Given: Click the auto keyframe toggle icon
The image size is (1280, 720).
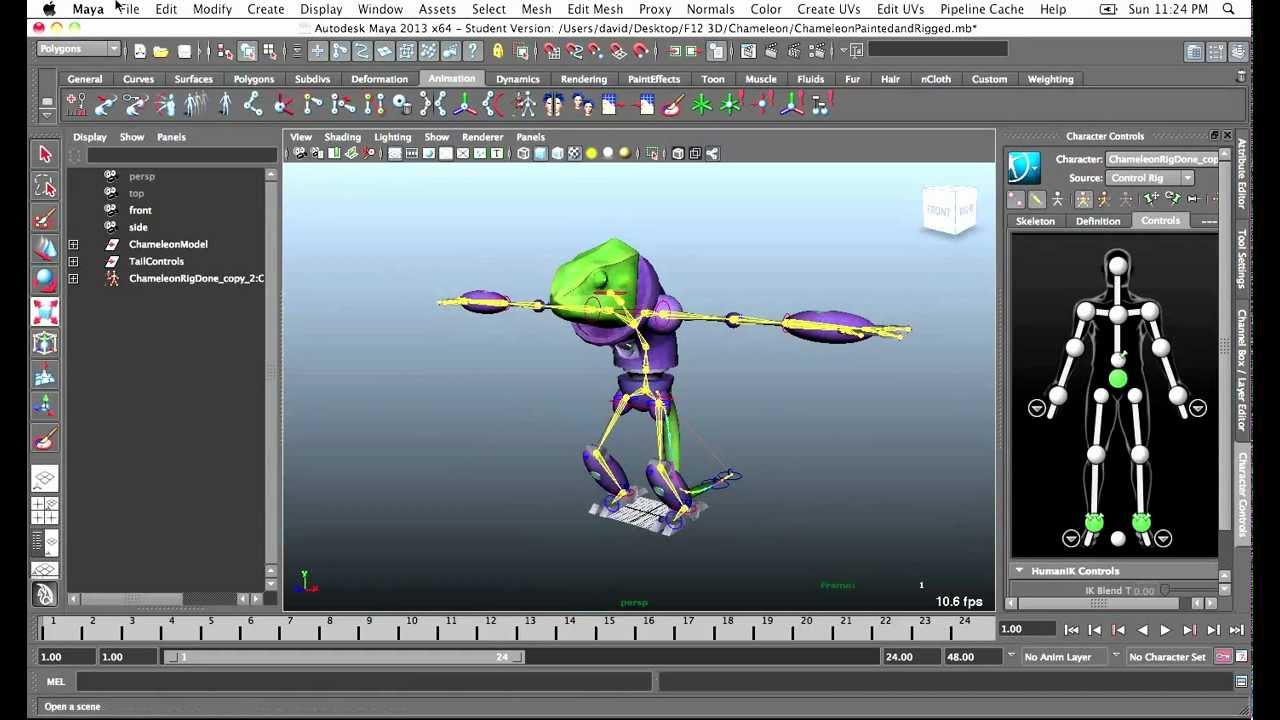Looking at the screenshot, I should coord(1222,657).
